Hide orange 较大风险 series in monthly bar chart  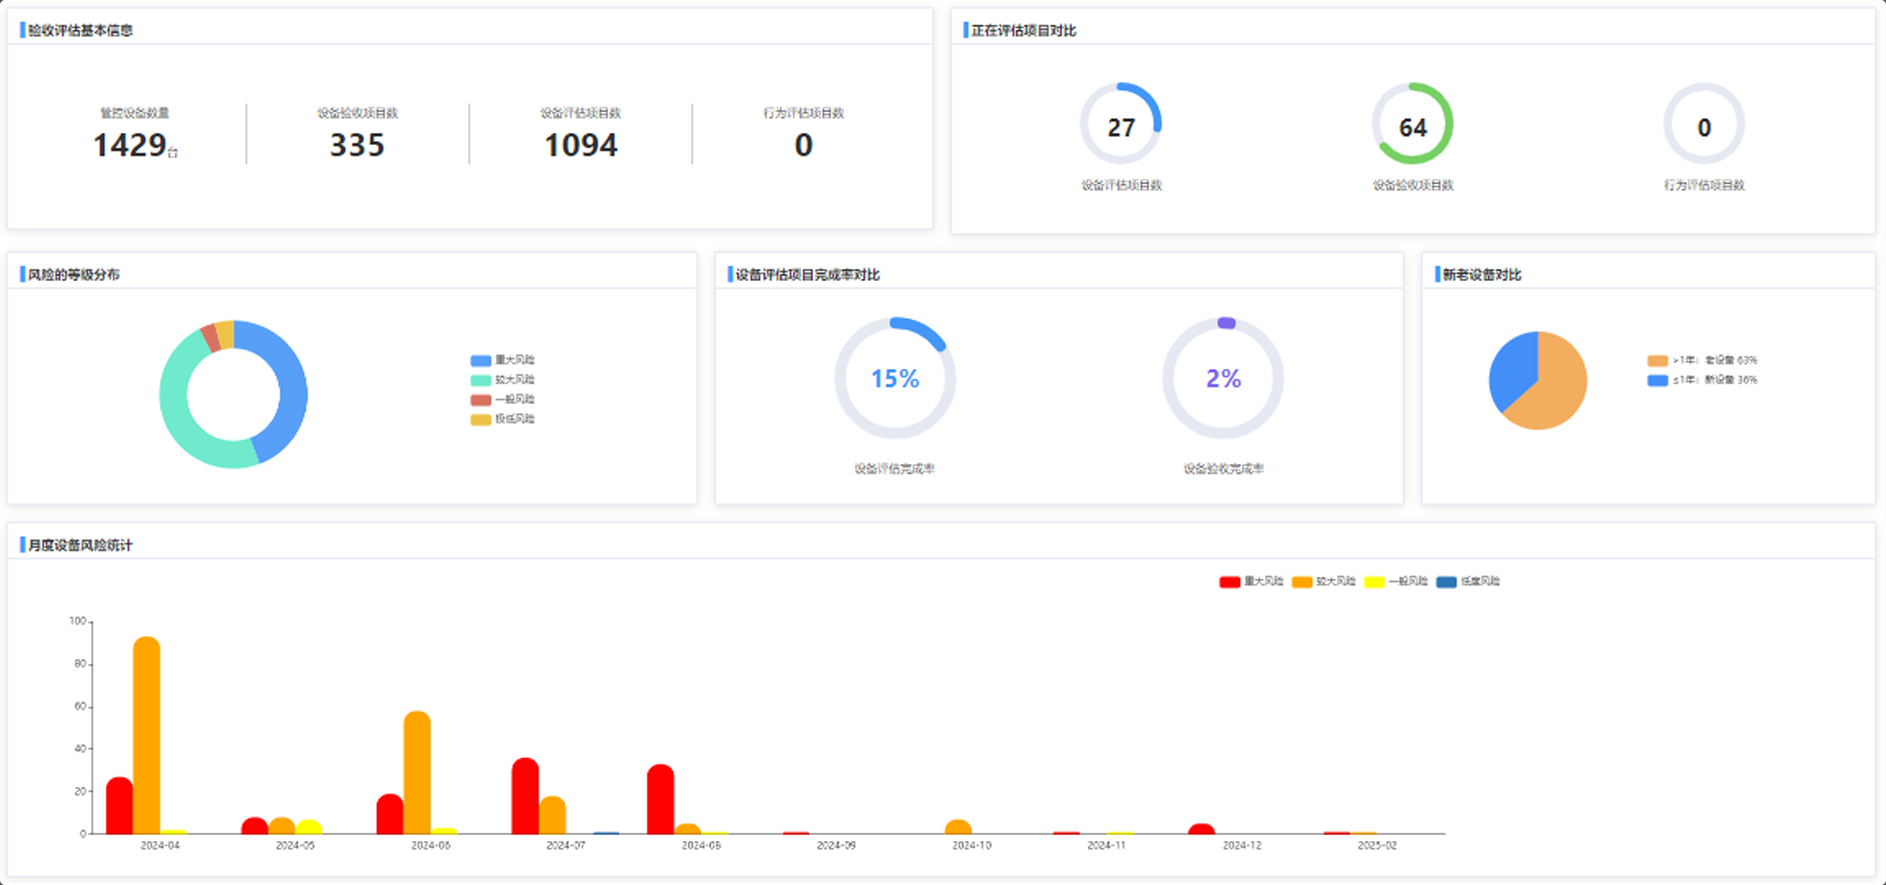(1323, 581)
